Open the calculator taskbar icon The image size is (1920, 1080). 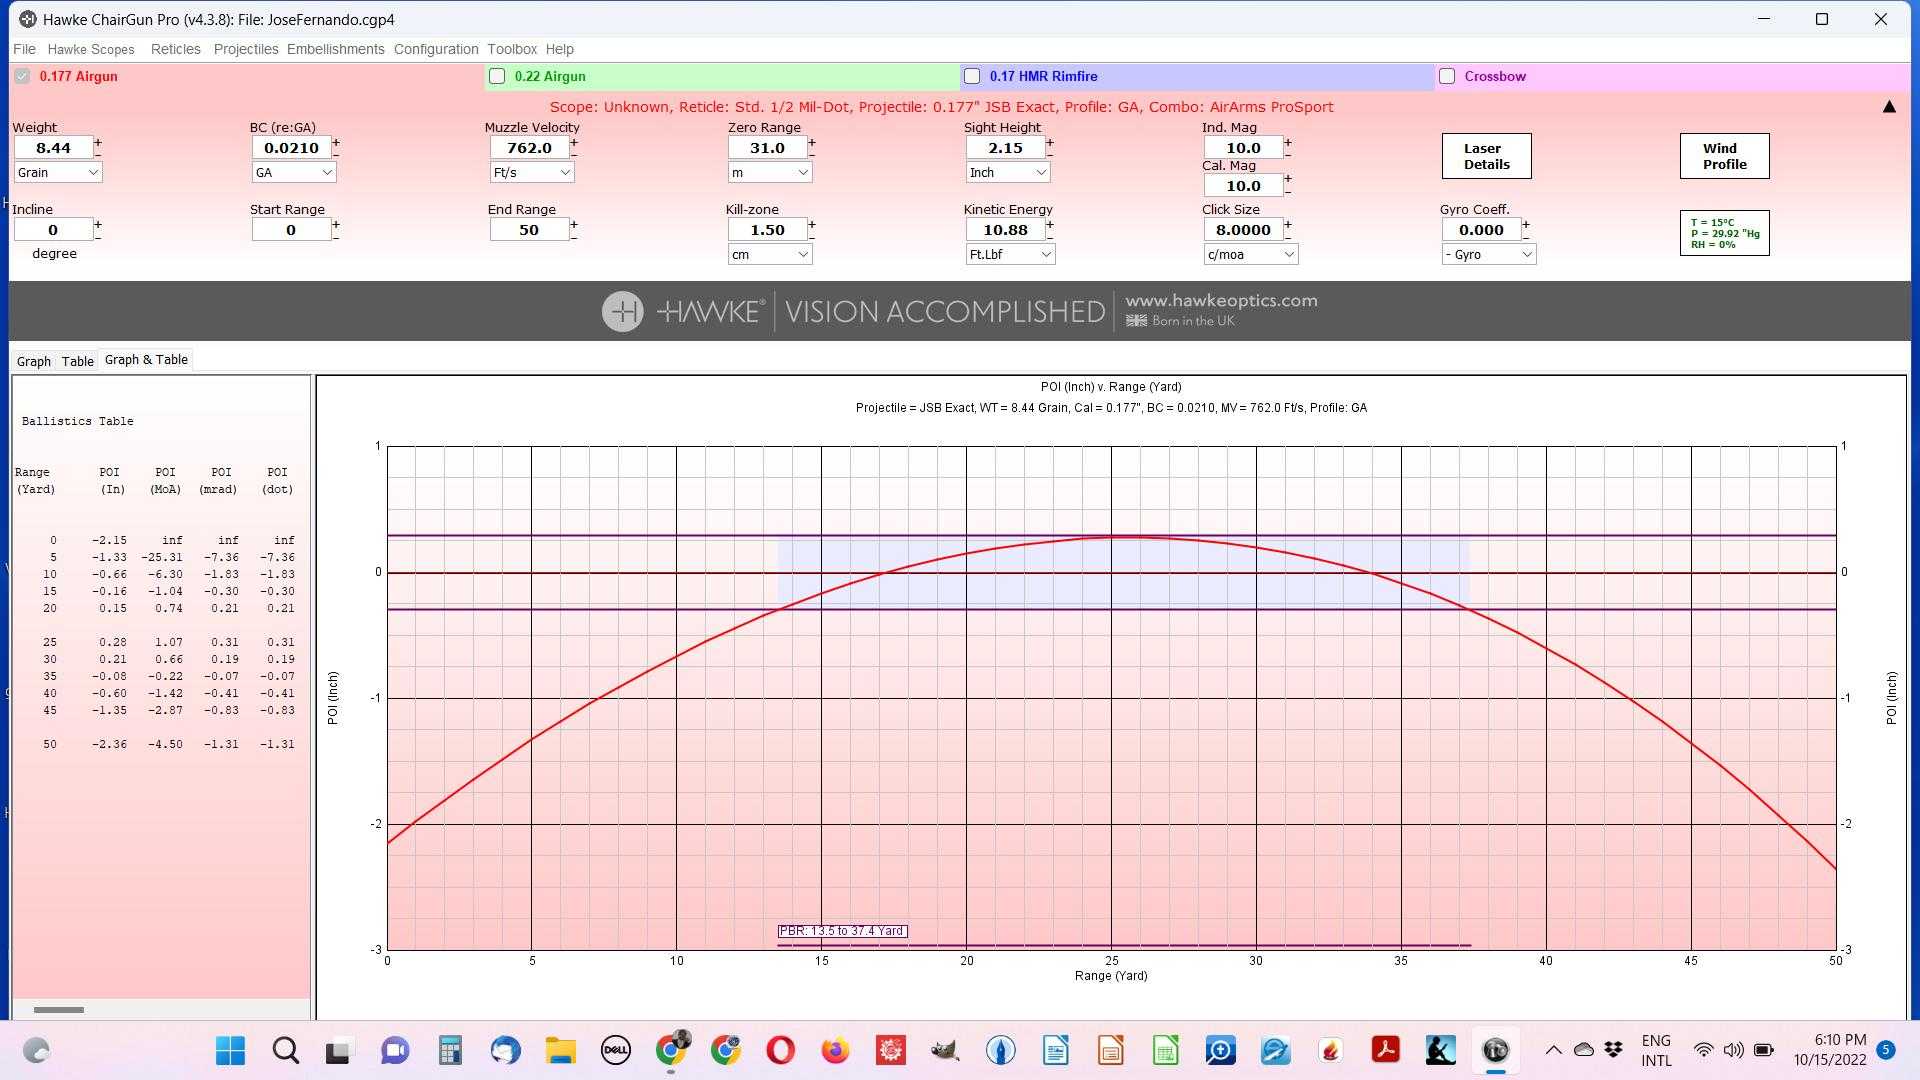click(x=450, y=1050)
